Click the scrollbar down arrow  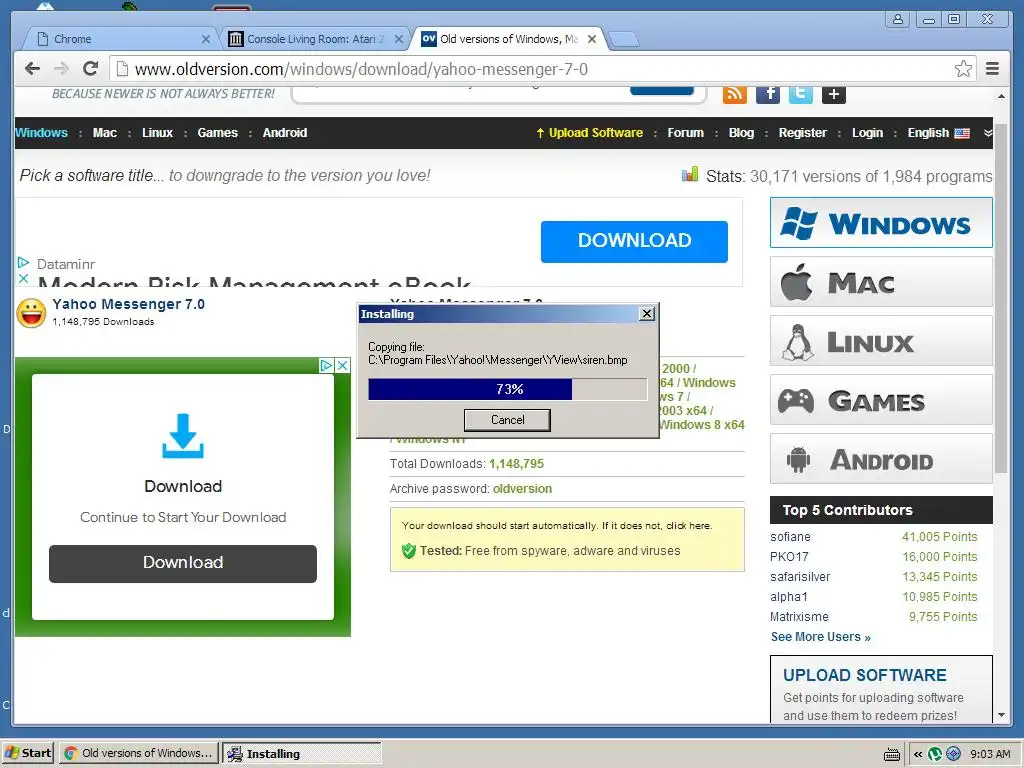pos(1001,715)
